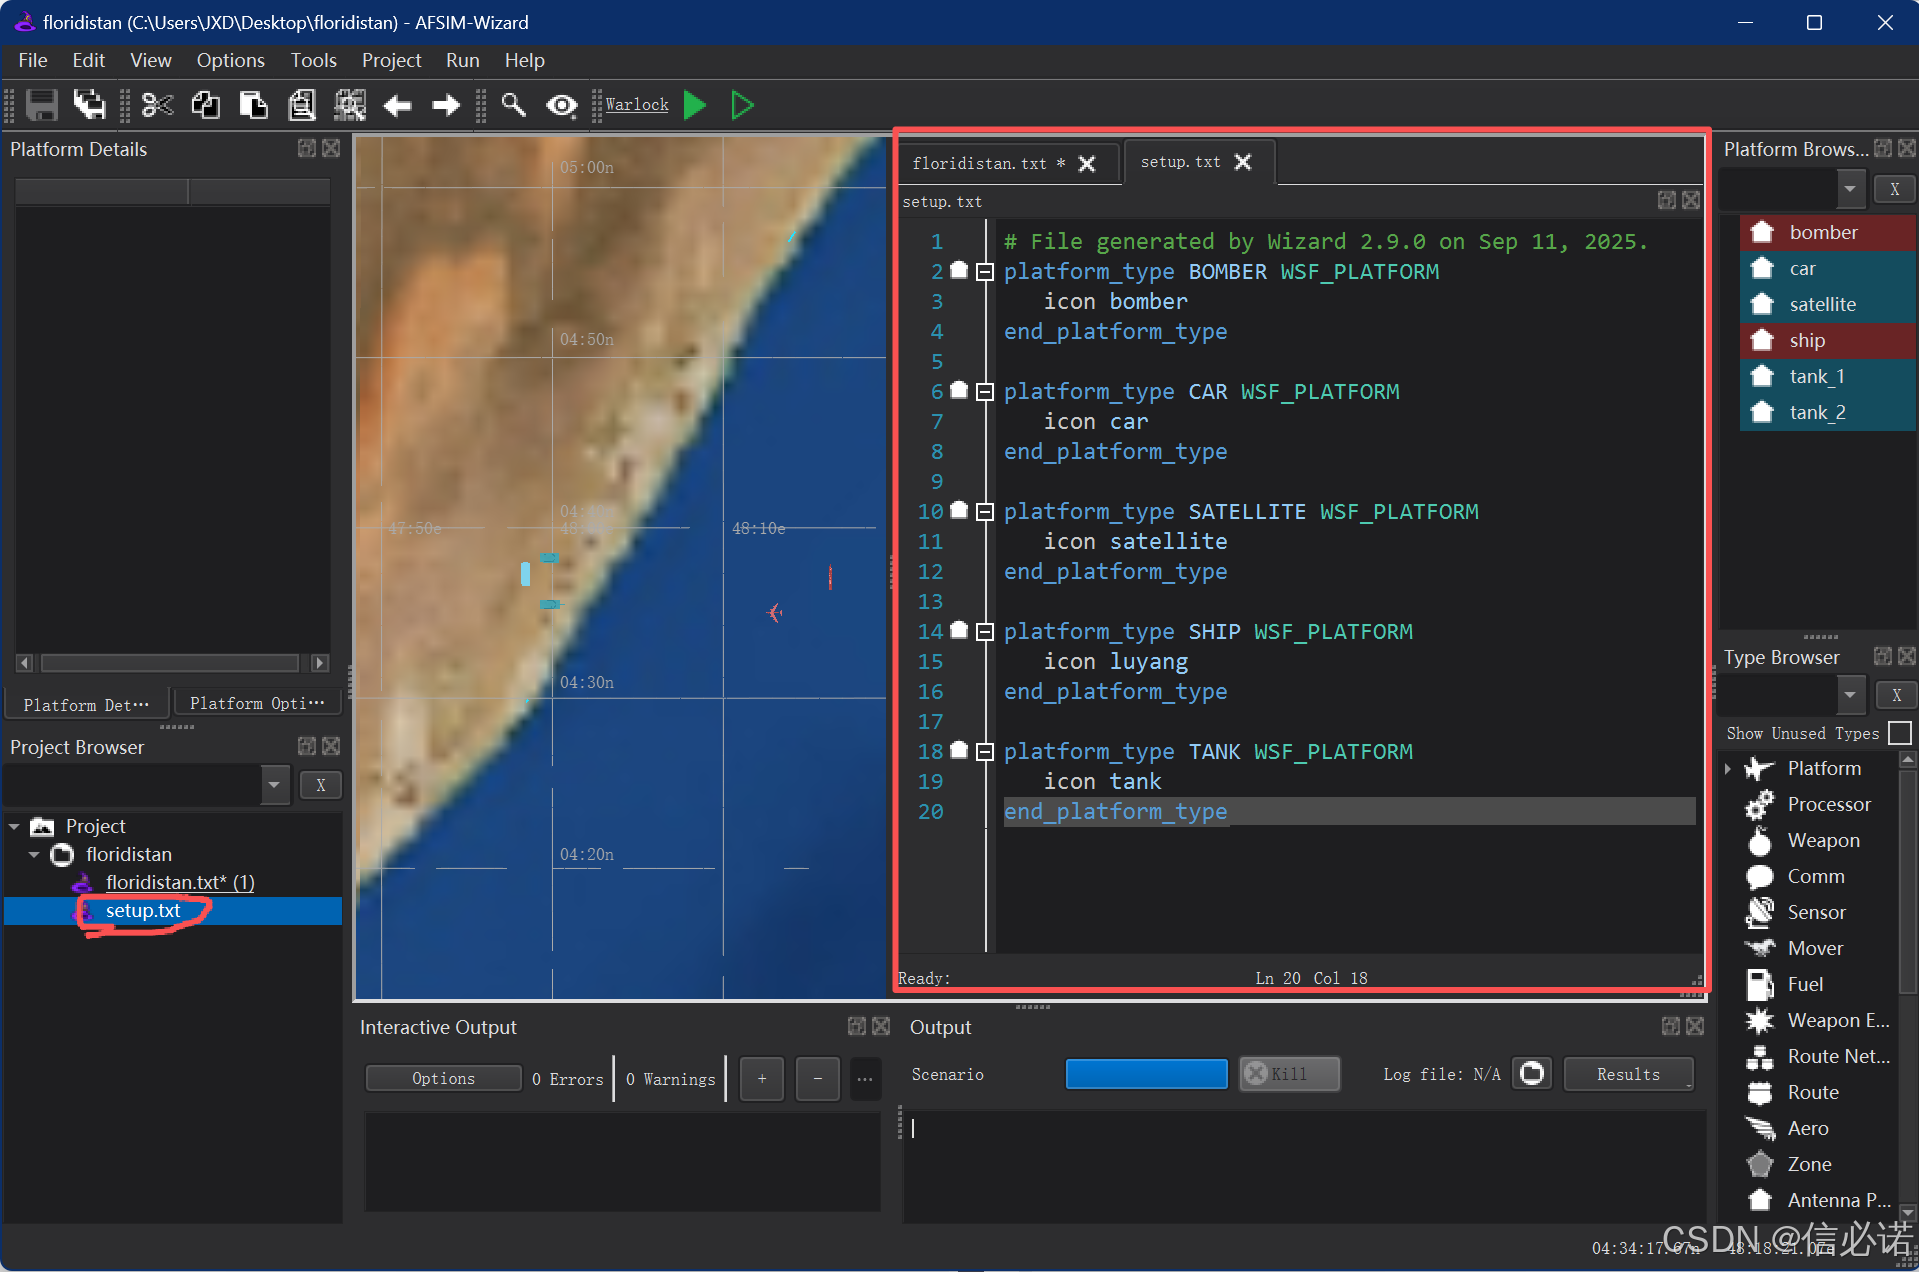The image size is (1919, 1272).
Task: Toggle Show Unused Types checkbox
Action: pos(1900,733)
